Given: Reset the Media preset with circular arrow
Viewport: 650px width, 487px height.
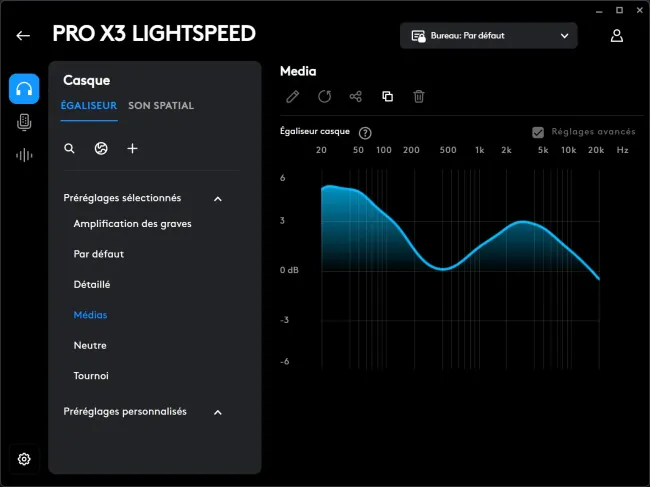Looking at the screenshot, I should [324, 97].
